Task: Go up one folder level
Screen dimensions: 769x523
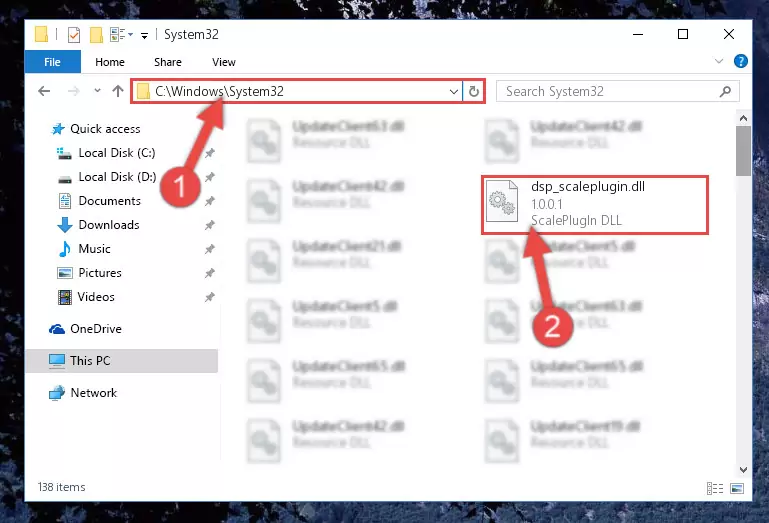Action: coord(118,91)
